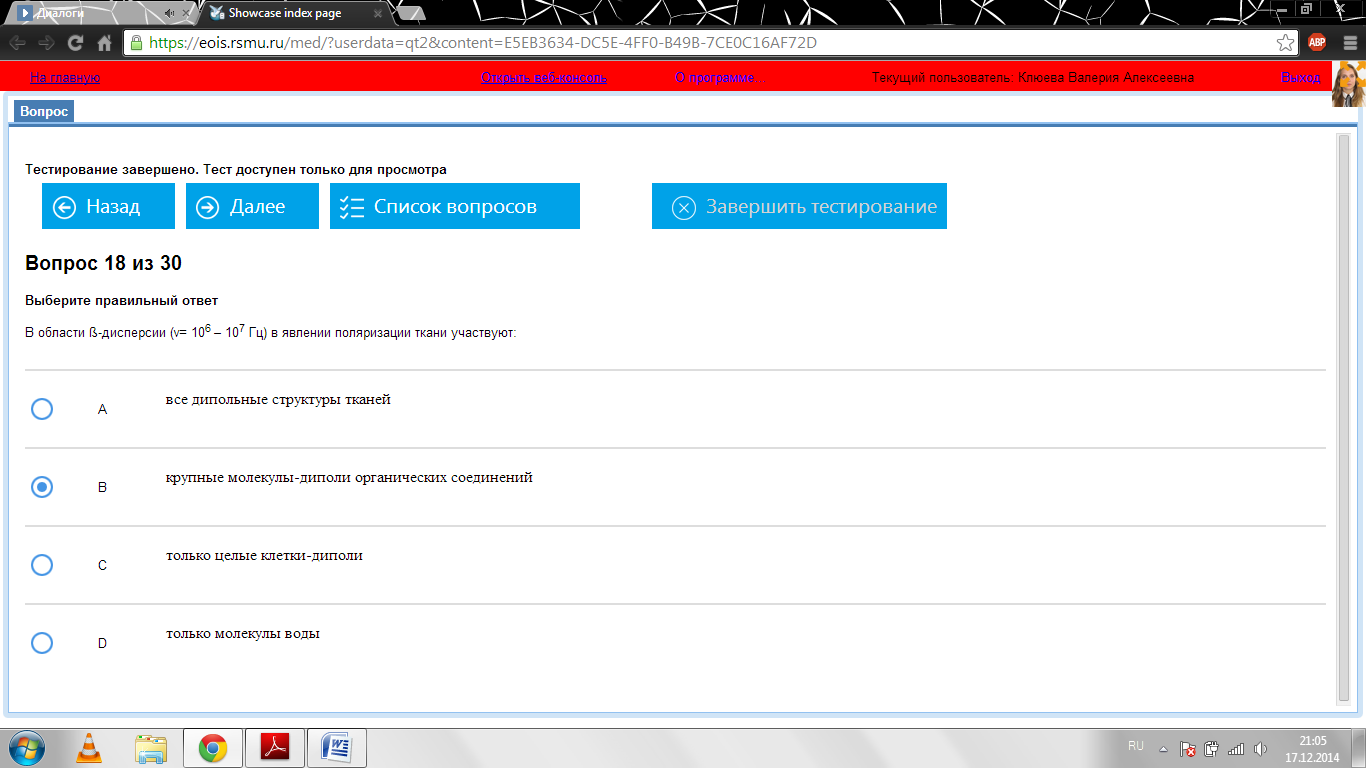Open the Открыть веб-консоль link
Viewport: 1366px width, 768px height.
pos(544,77)
